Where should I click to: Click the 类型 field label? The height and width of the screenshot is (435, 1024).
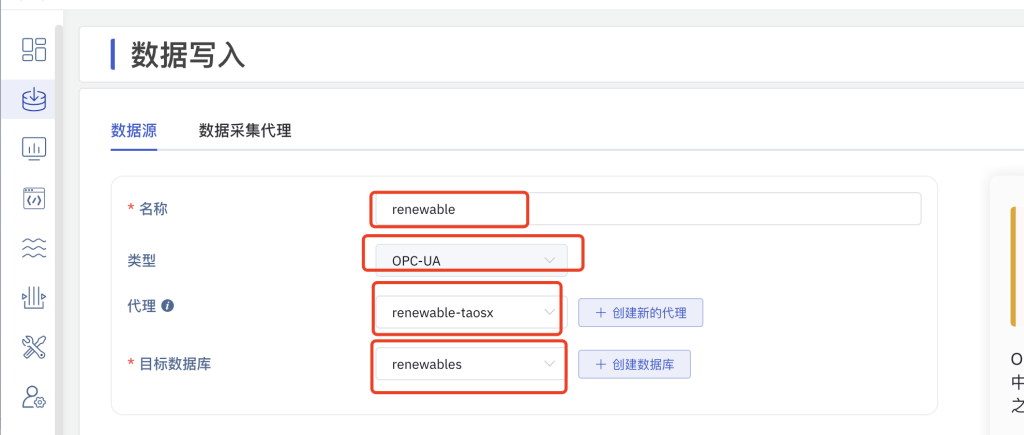coord(142,261)
